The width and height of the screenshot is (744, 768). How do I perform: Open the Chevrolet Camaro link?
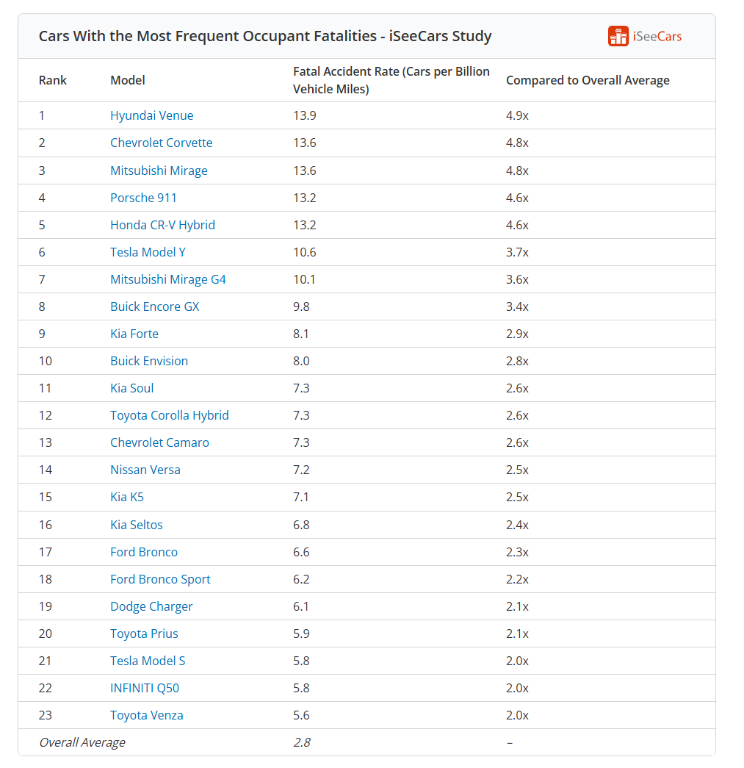160,442
